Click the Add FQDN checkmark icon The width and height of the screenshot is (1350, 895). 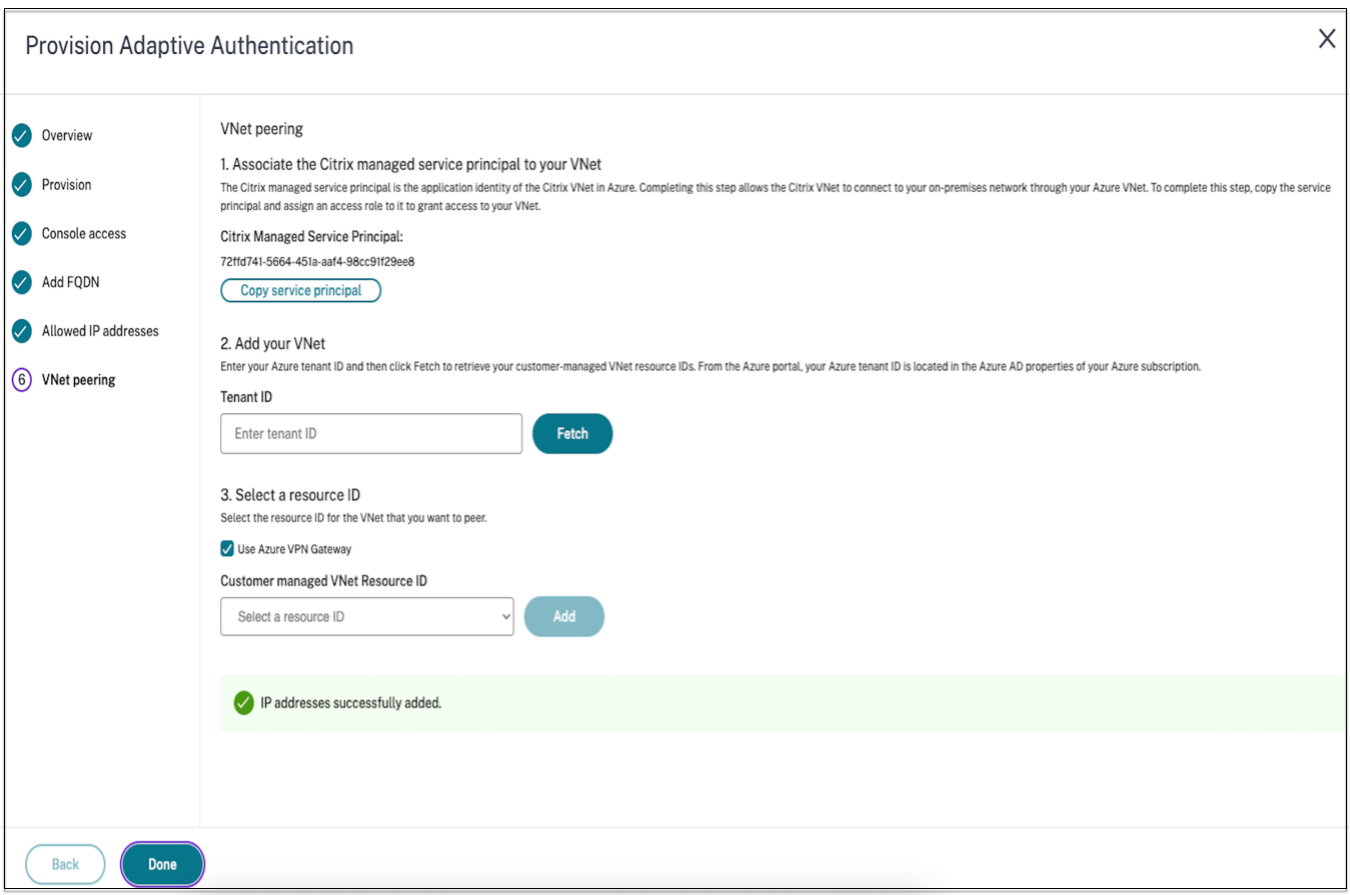pyautogui.click(x=22, y=283)
